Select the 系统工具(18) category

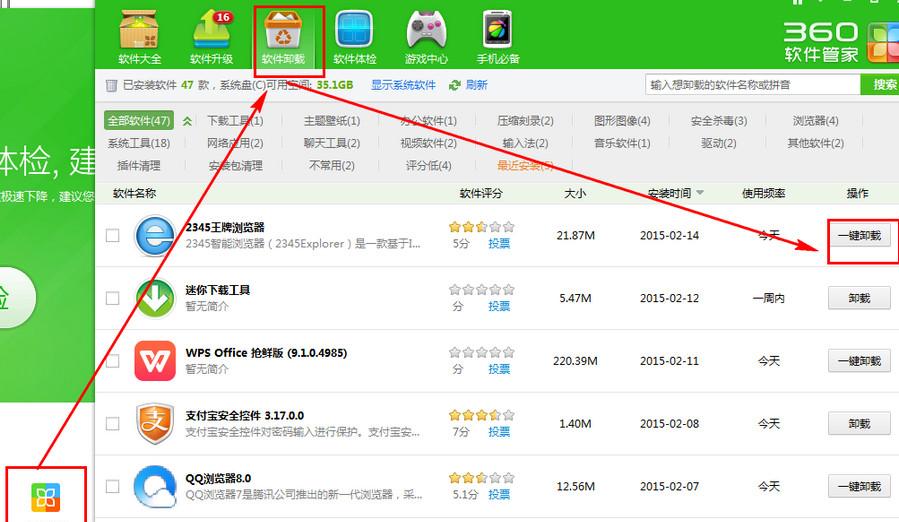(x=139, y=143)
